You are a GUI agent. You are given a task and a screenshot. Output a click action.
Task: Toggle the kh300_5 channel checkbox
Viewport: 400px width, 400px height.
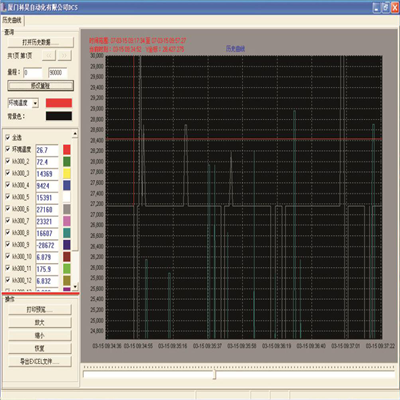pos(8,197)
